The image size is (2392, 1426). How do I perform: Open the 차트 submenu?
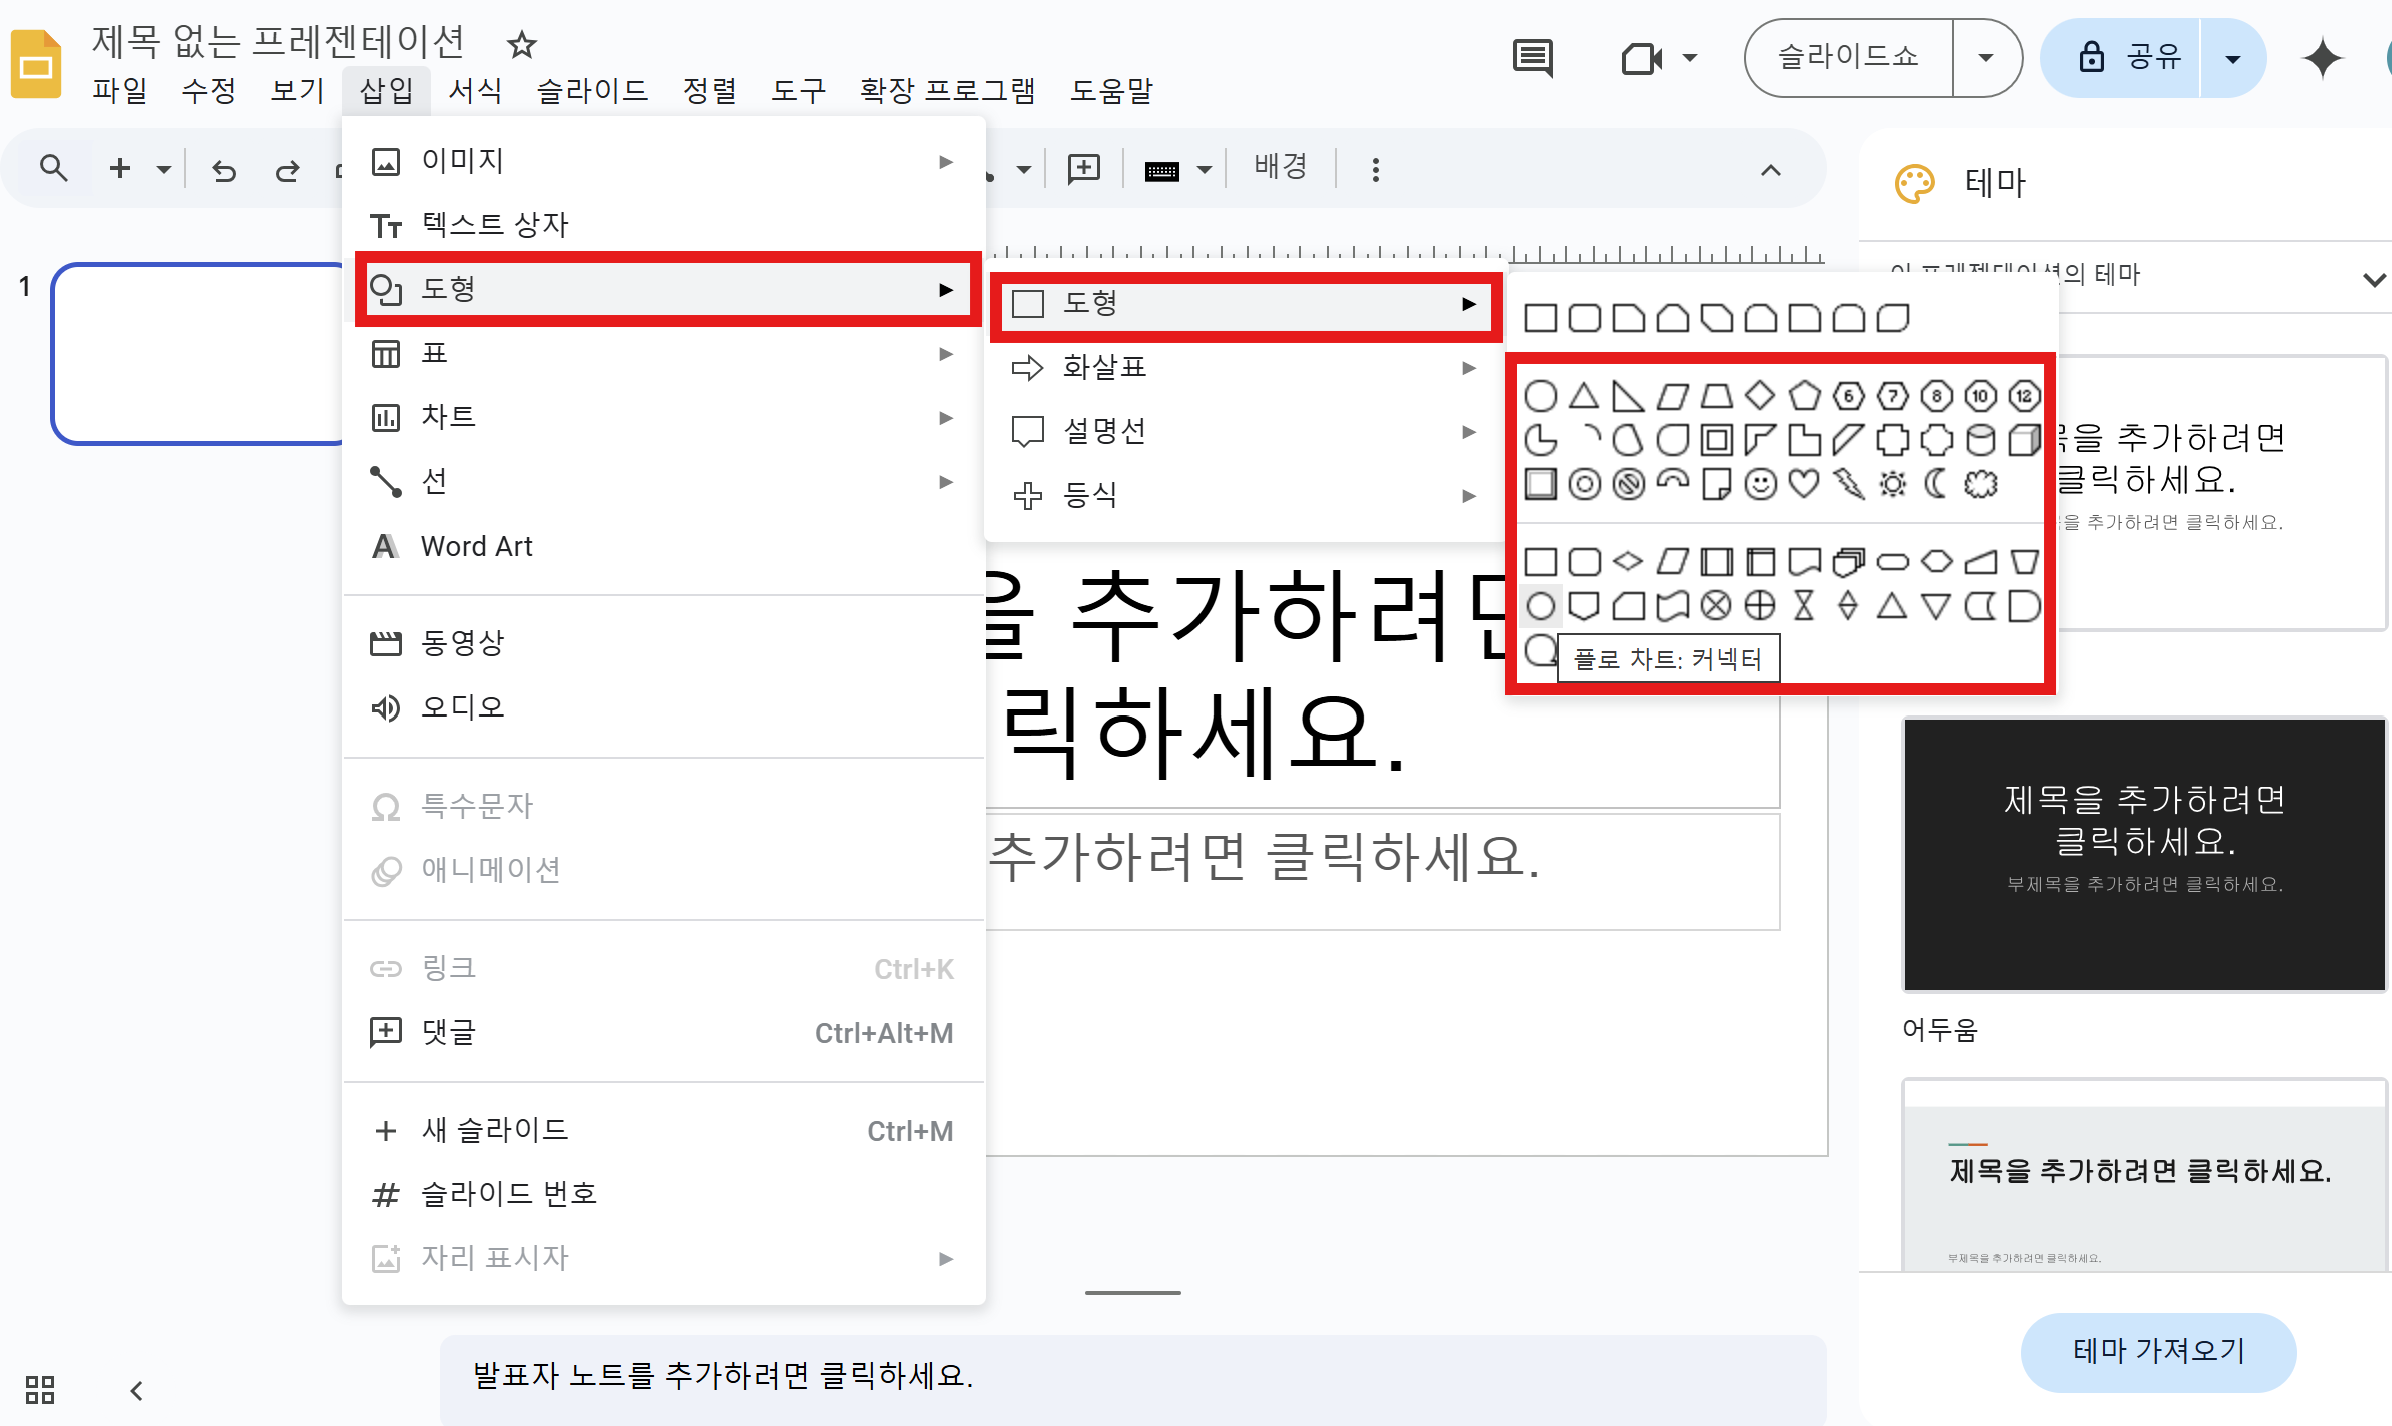[x=664, y=417]
